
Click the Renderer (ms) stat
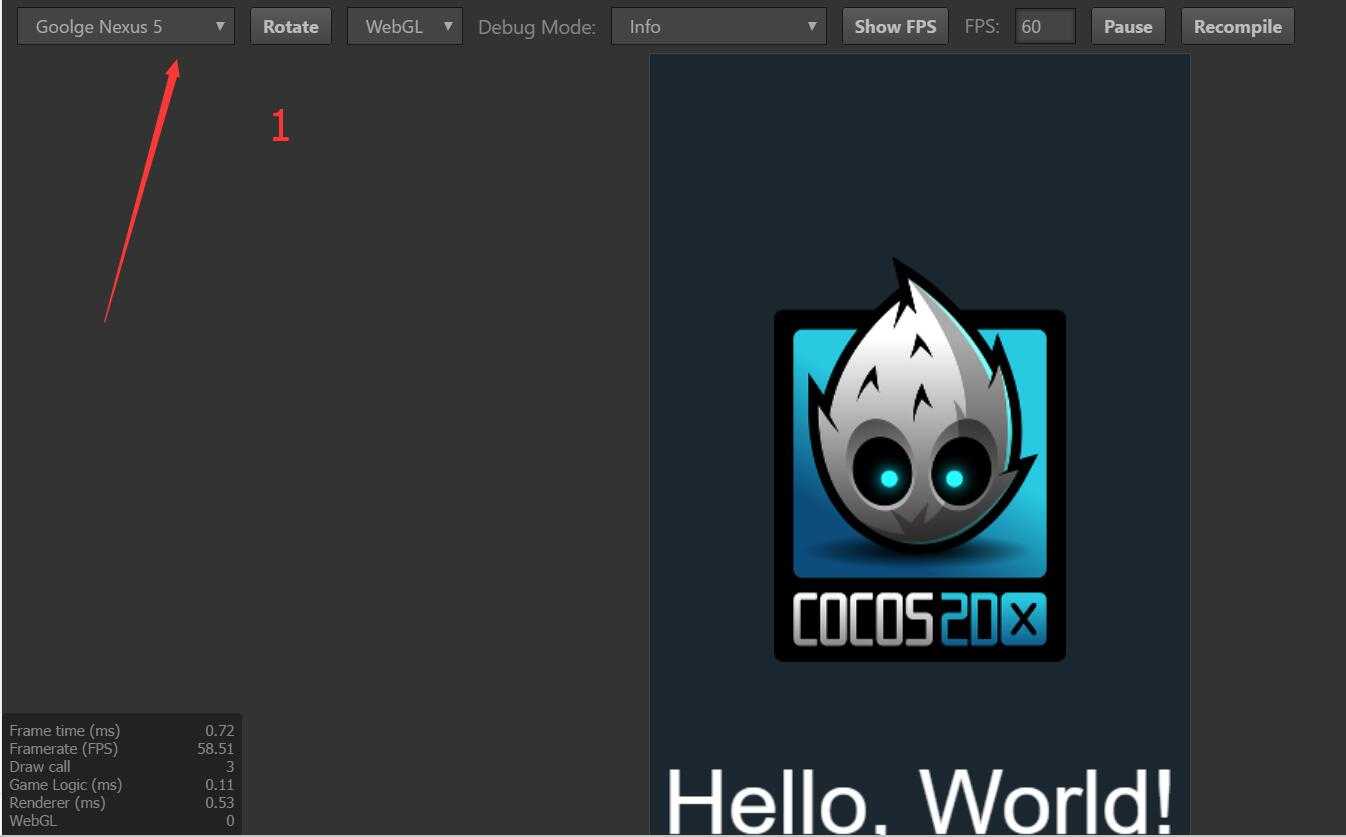[x=57, y=803]
